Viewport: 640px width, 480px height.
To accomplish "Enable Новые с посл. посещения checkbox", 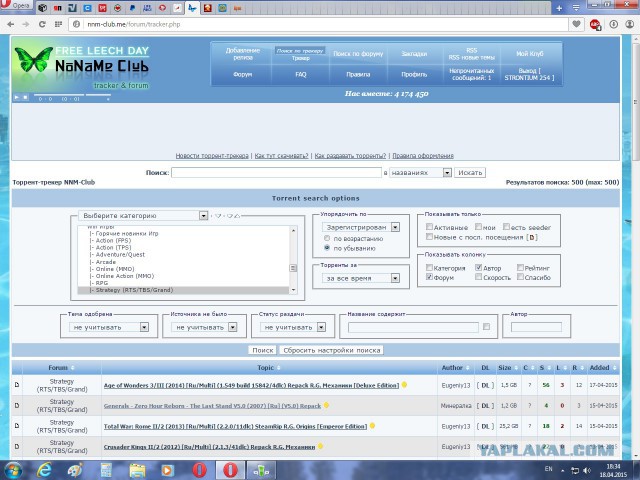I will coord(429,236).
